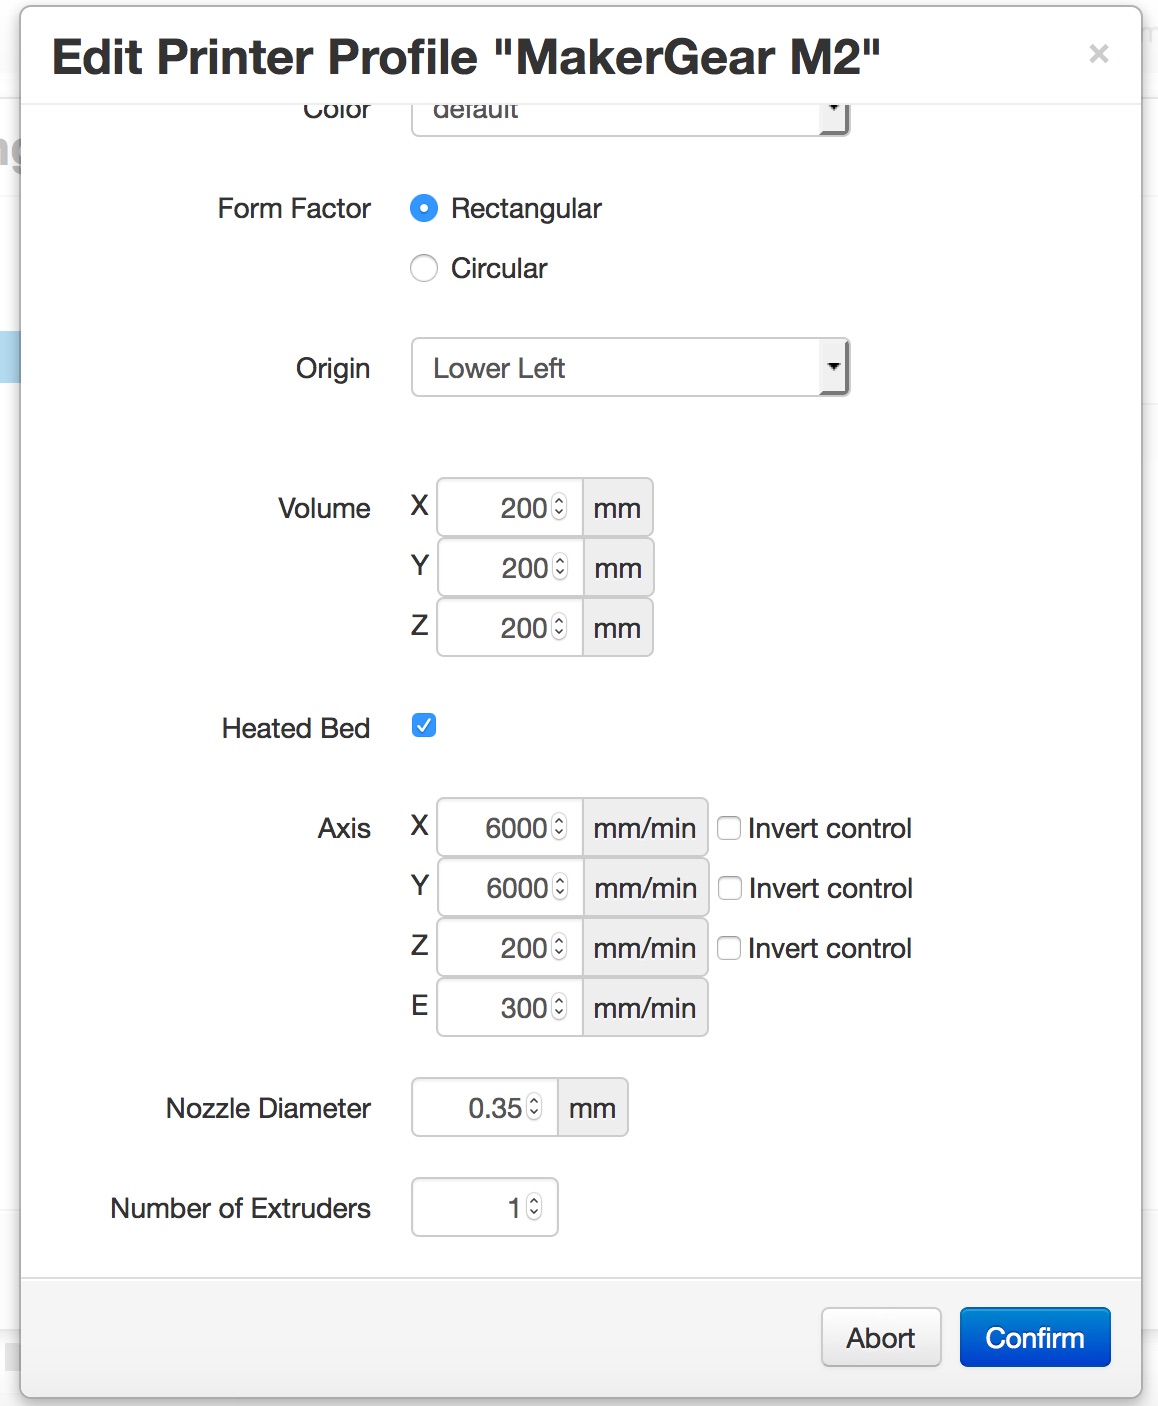The height and width of the screenshot is (1406, 1158).
Task: Click the Confirm button
Action: 1034,1338
